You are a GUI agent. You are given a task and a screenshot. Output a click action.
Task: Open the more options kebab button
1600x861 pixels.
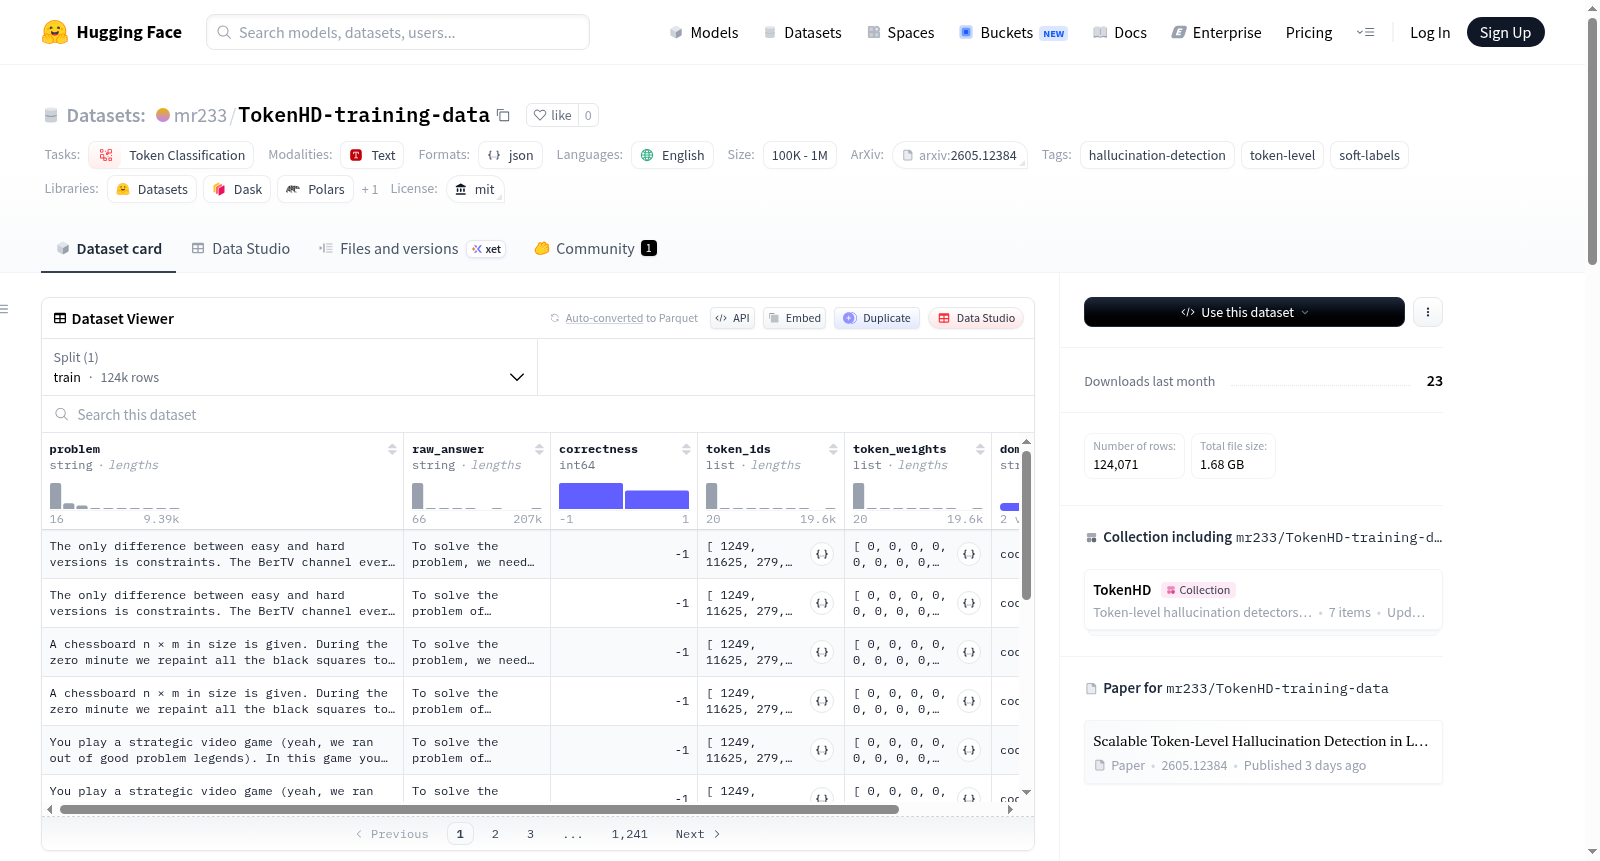pyautogui.click(x=1428, y=312)
